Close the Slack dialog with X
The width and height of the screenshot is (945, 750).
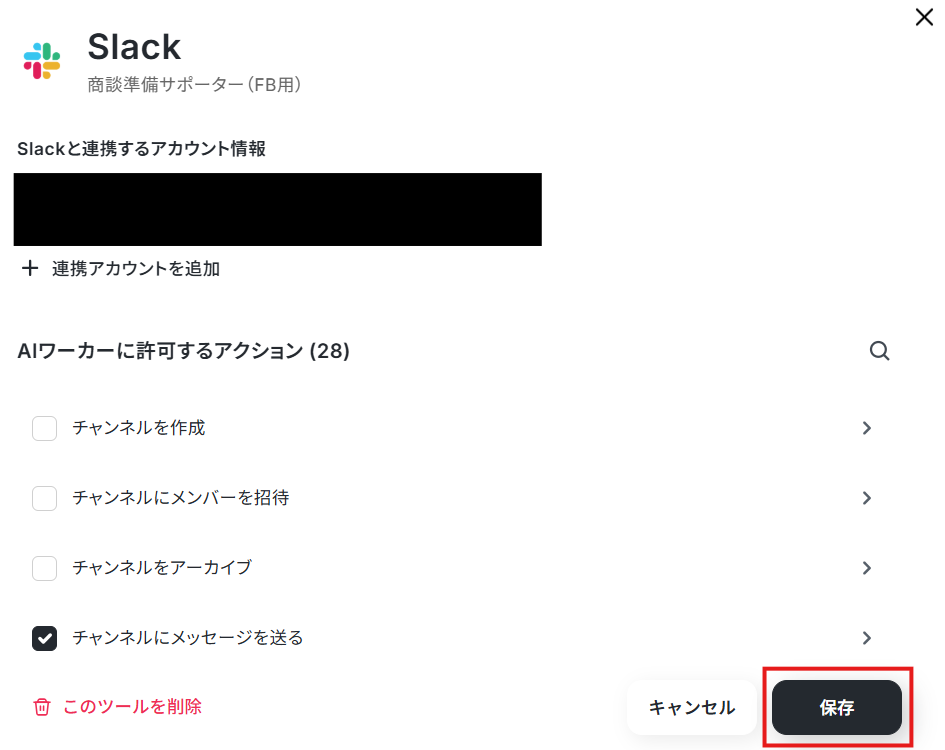click(x=924, y=17)
